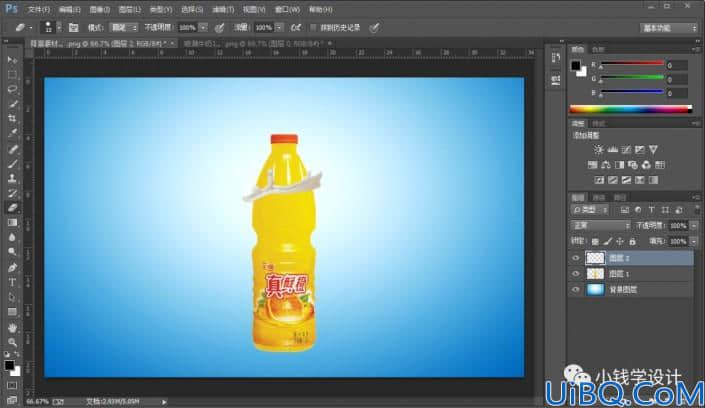Select the Pen tool

[x=12, y=268]
